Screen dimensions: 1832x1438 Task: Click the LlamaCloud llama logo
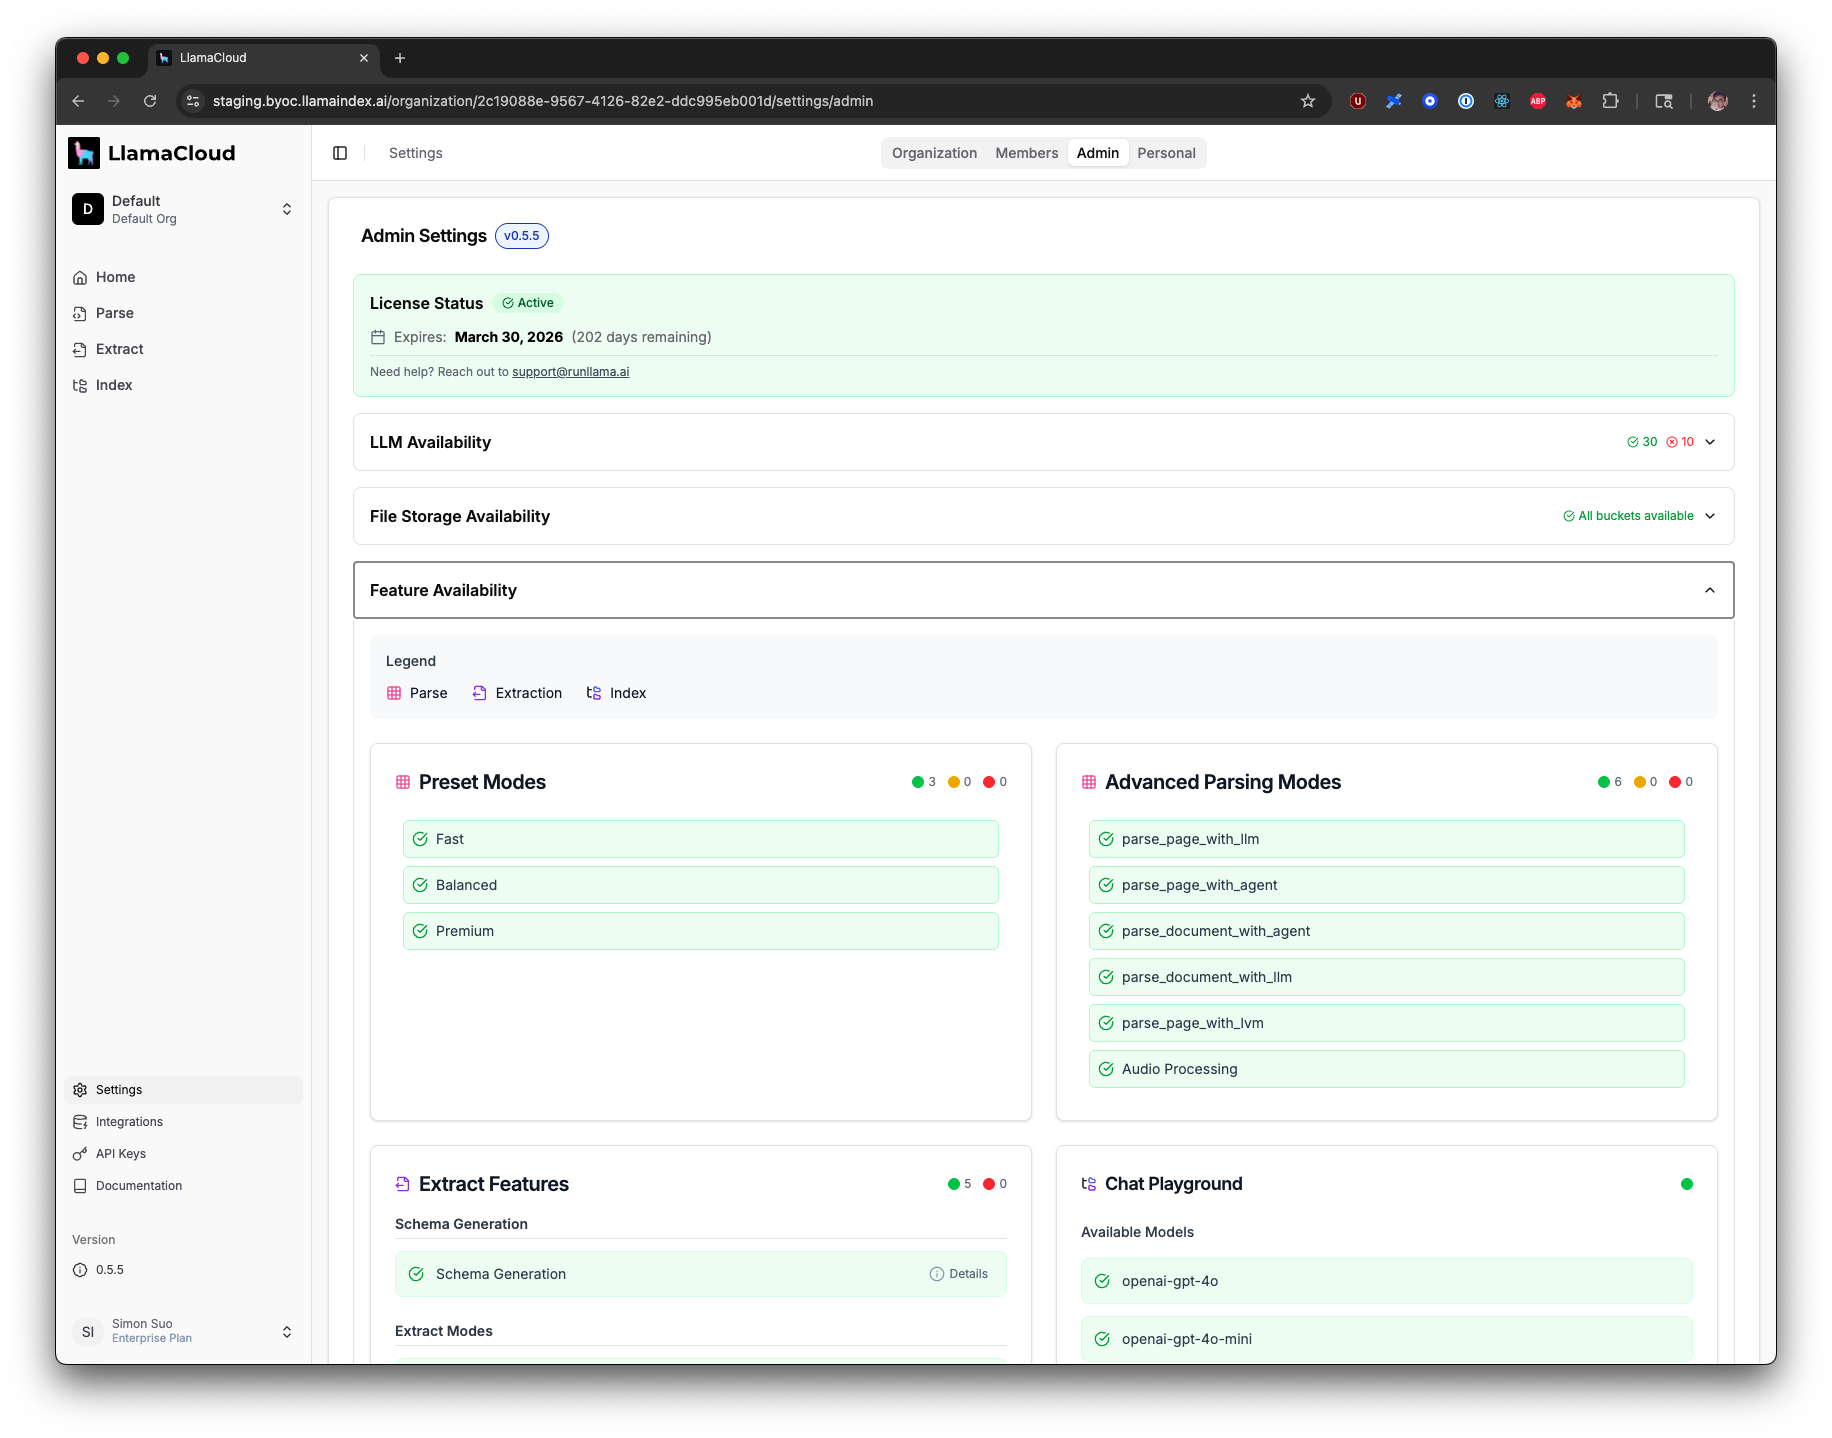click(x=85, y=152)
